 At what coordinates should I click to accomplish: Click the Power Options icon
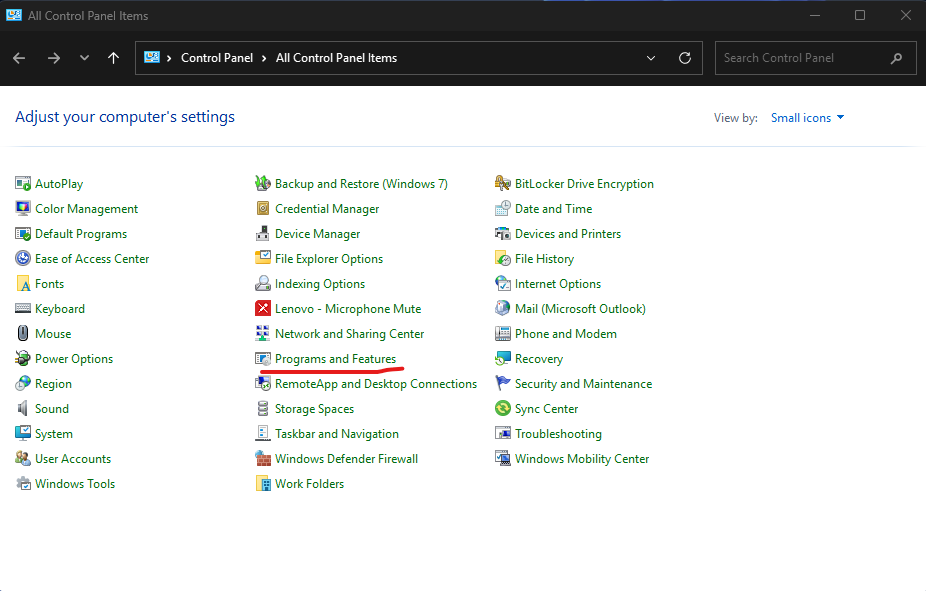pos(23,359)
